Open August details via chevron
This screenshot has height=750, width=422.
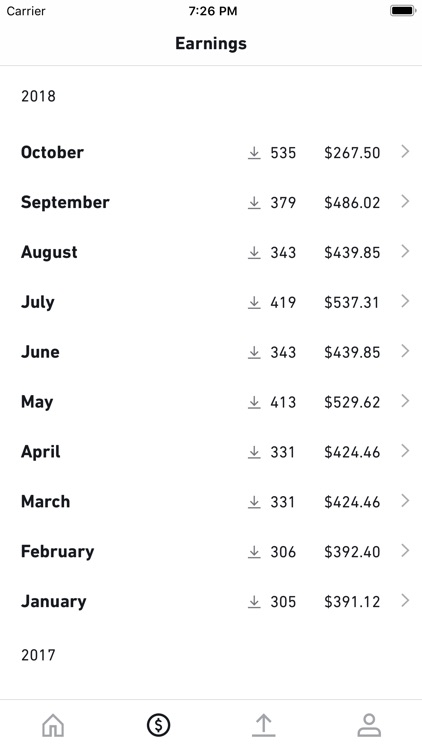tap(405, 251)
